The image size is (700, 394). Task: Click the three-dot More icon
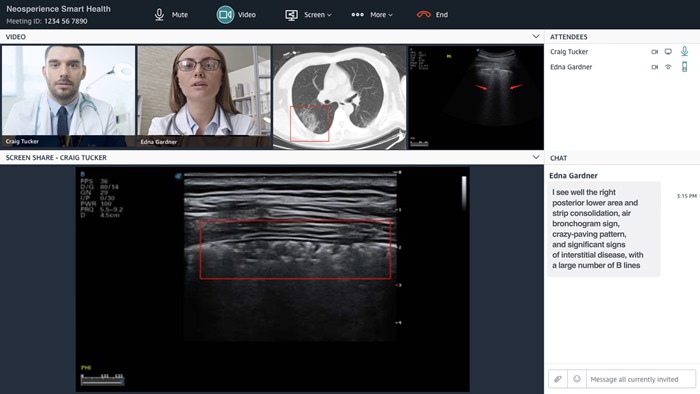358,15
